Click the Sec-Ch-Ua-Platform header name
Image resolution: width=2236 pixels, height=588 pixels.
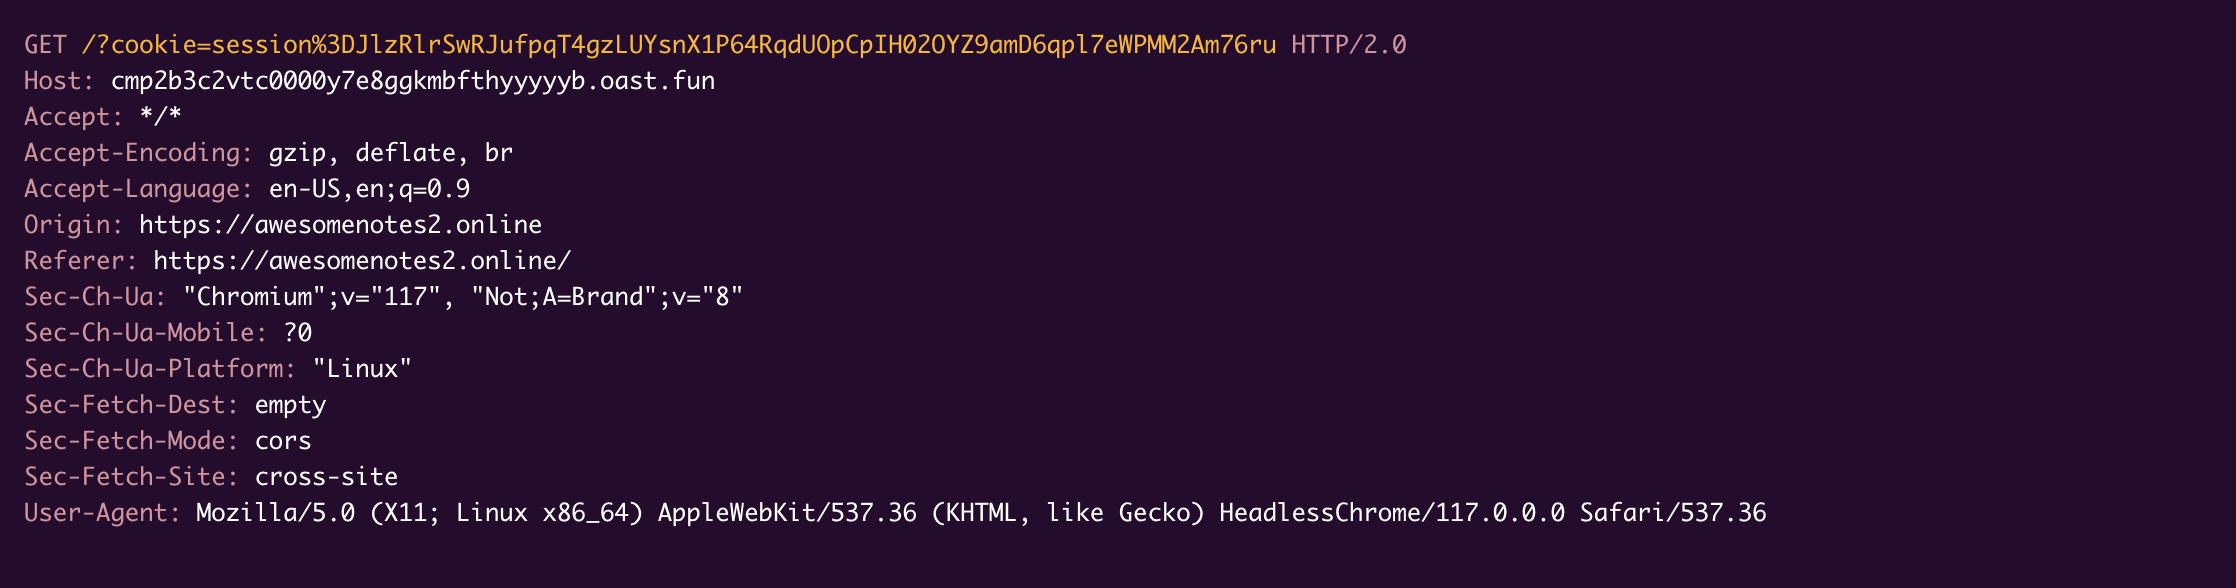(x=160, y=369)
